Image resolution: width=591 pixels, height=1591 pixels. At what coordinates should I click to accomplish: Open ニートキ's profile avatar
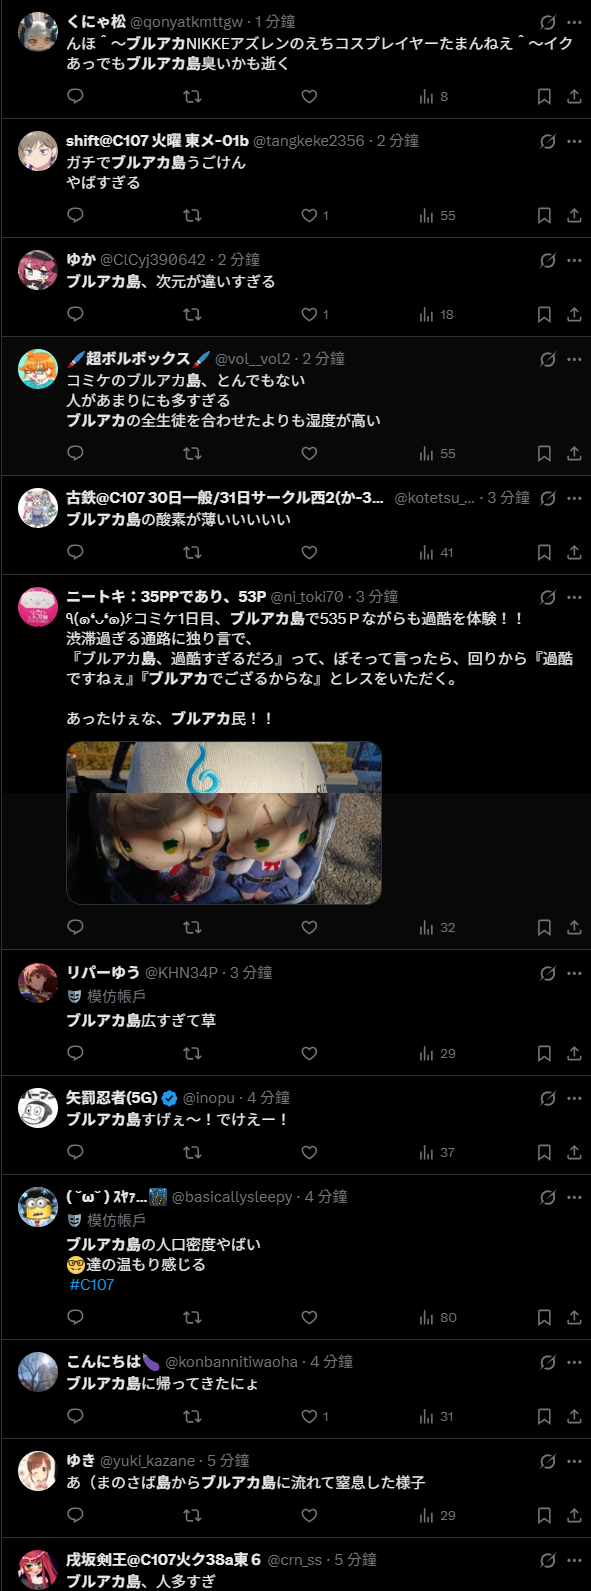tap(38, 607)
